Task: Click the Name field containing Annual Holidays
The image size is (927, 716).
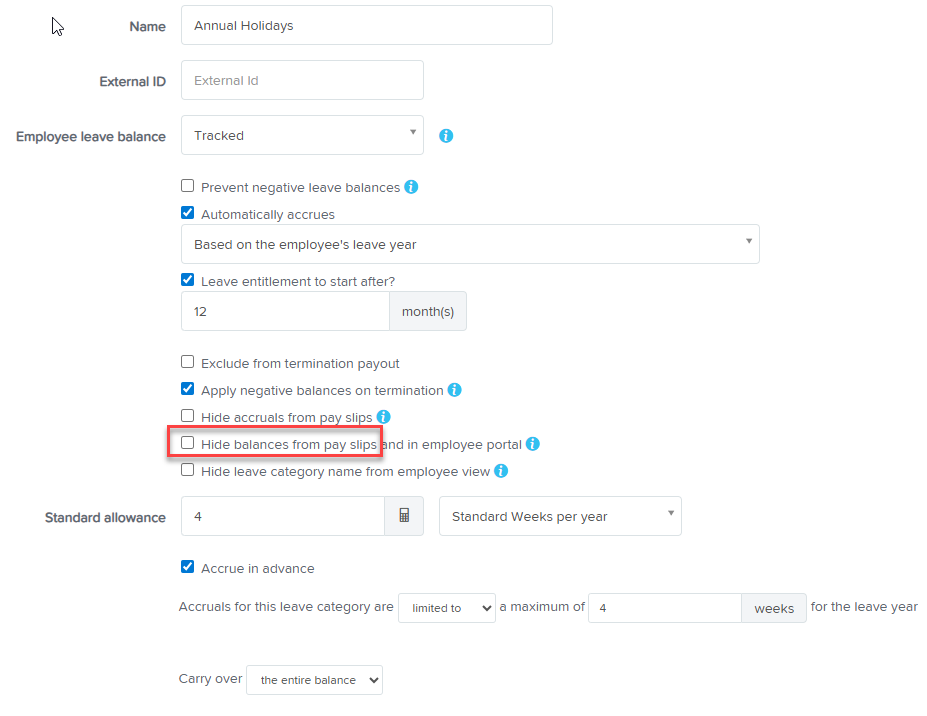Action: [366, 26]
